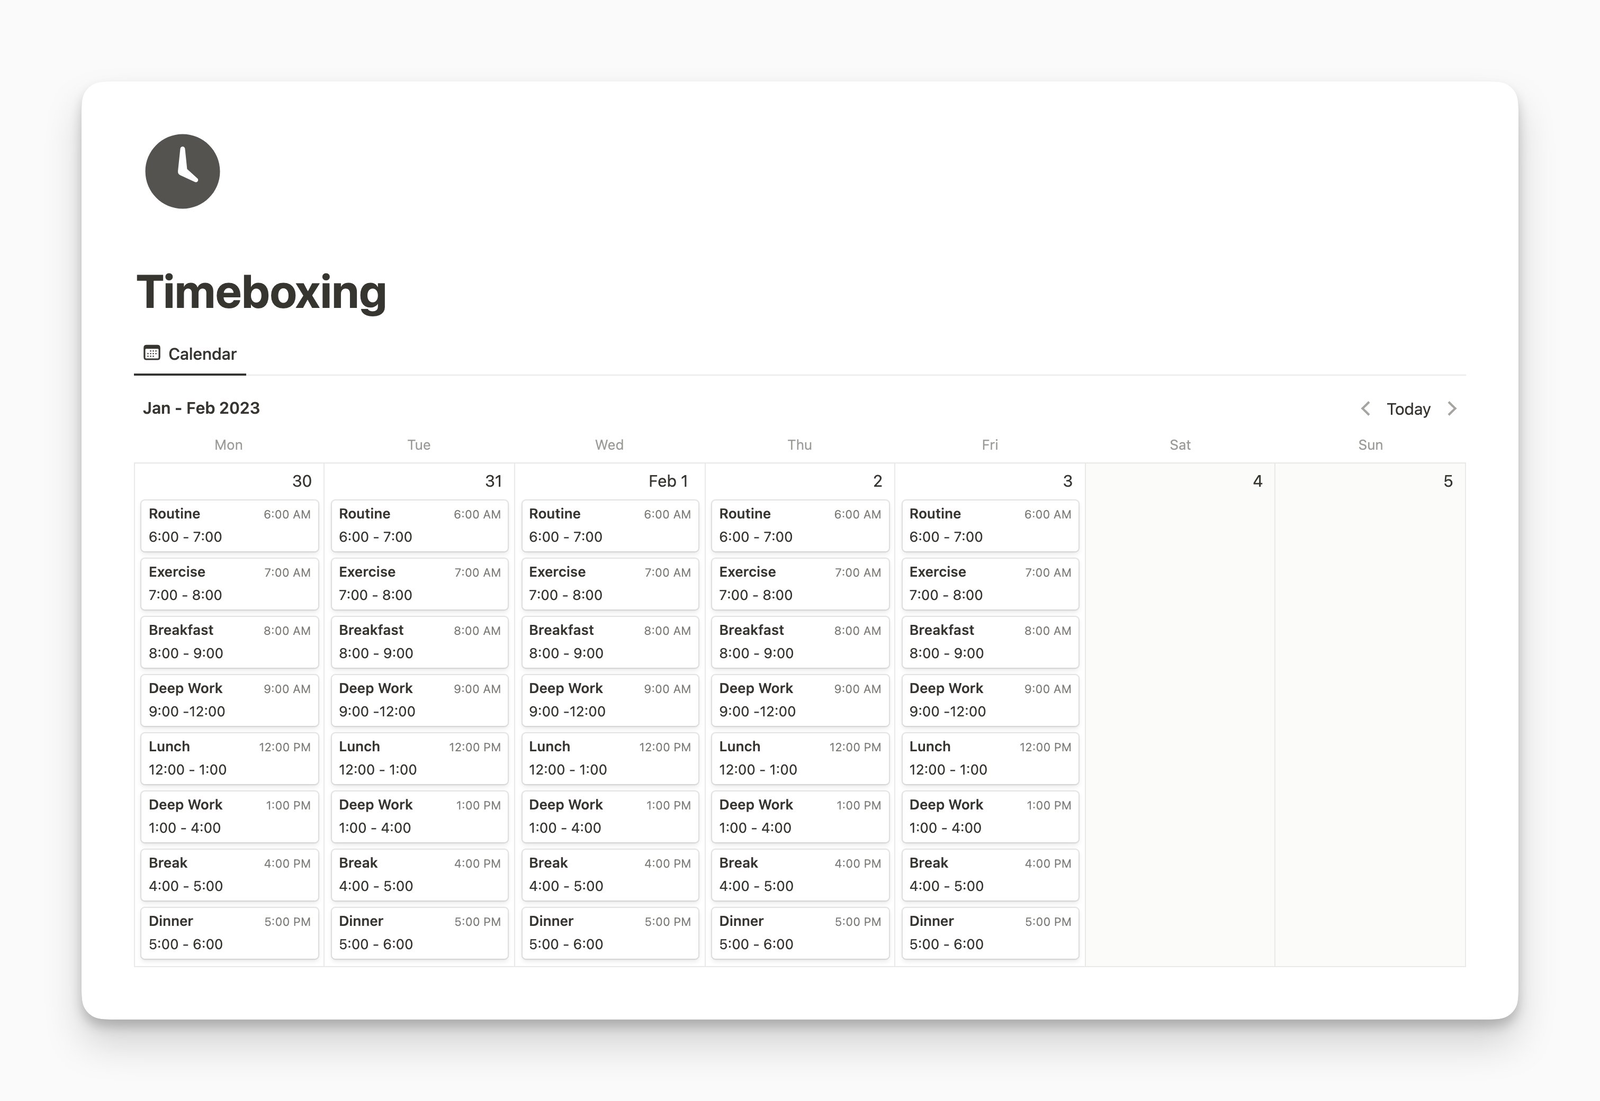Open Tuesday's Exercise 7:00 - 8:00 card

pyautogui.click(x=419, y=583)
